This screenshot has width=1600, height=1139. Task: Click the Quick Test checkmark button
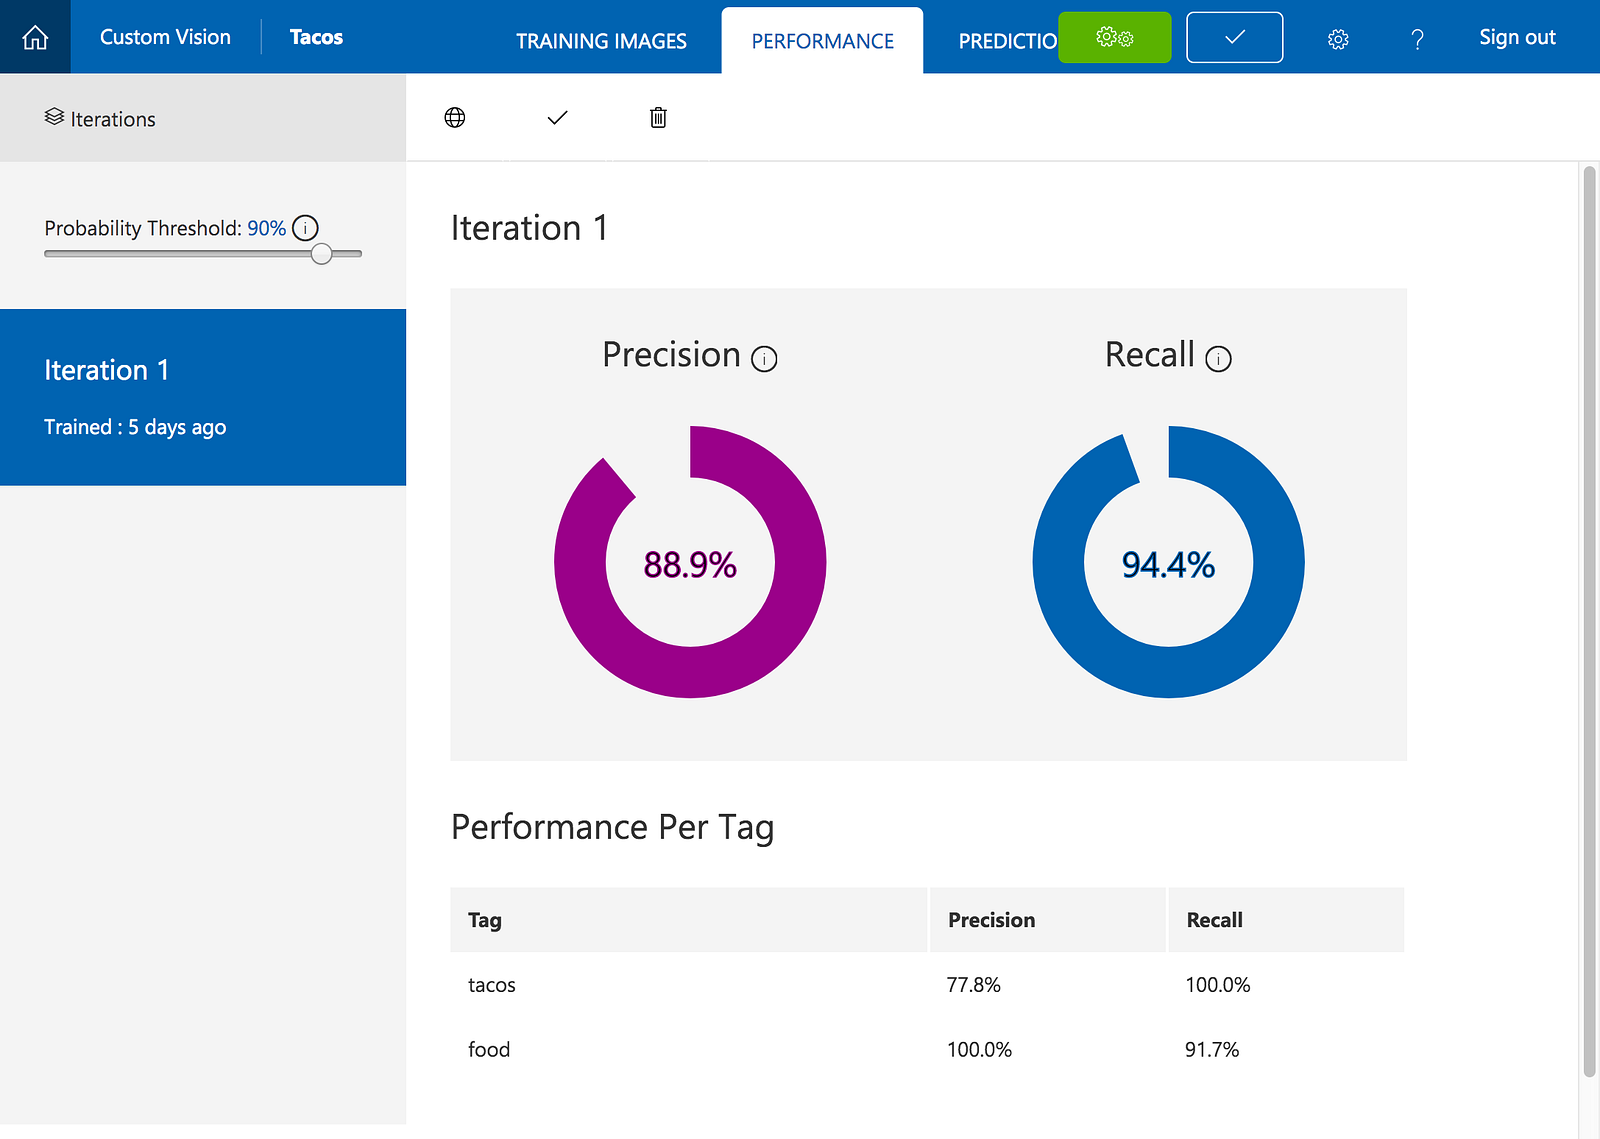point(1234,38)
